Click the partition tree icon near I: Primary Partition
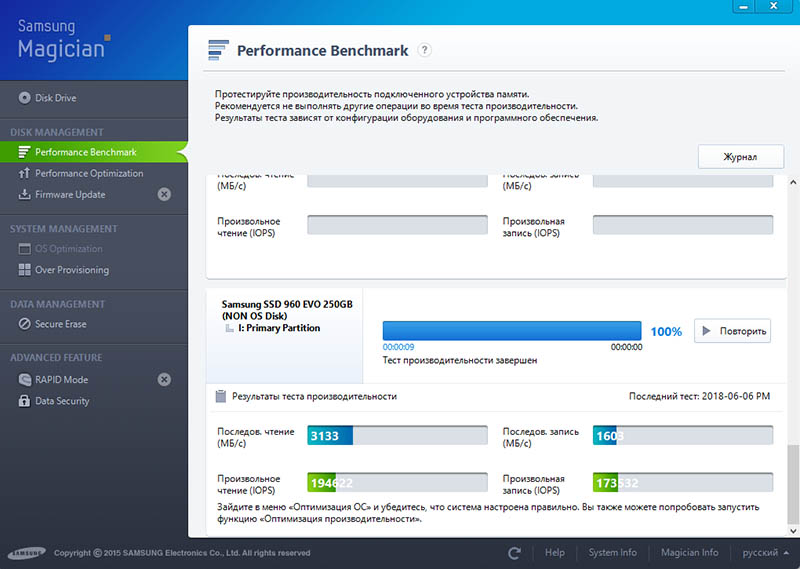Image resolution: width=800 pixels, height=569 pixels. pos(230,328)
